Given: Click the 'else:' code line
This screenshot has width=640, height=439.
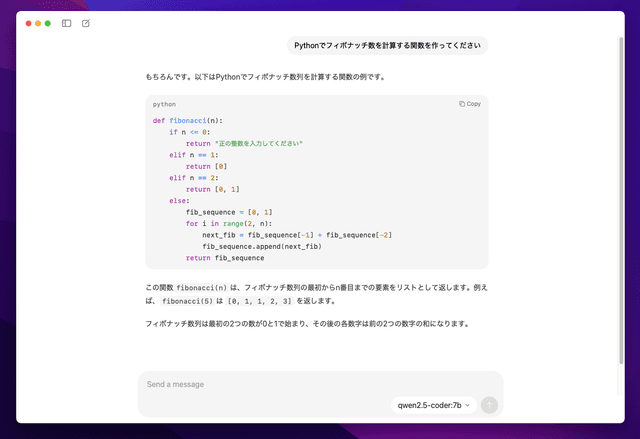Looking at the screenshot, I should pos(180,201).
